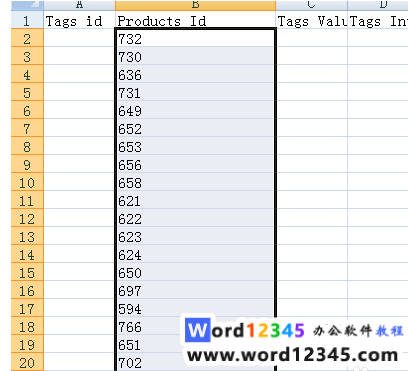Select row 14 header
Viewport: 408px width, 371px height.
pos(27,254)
